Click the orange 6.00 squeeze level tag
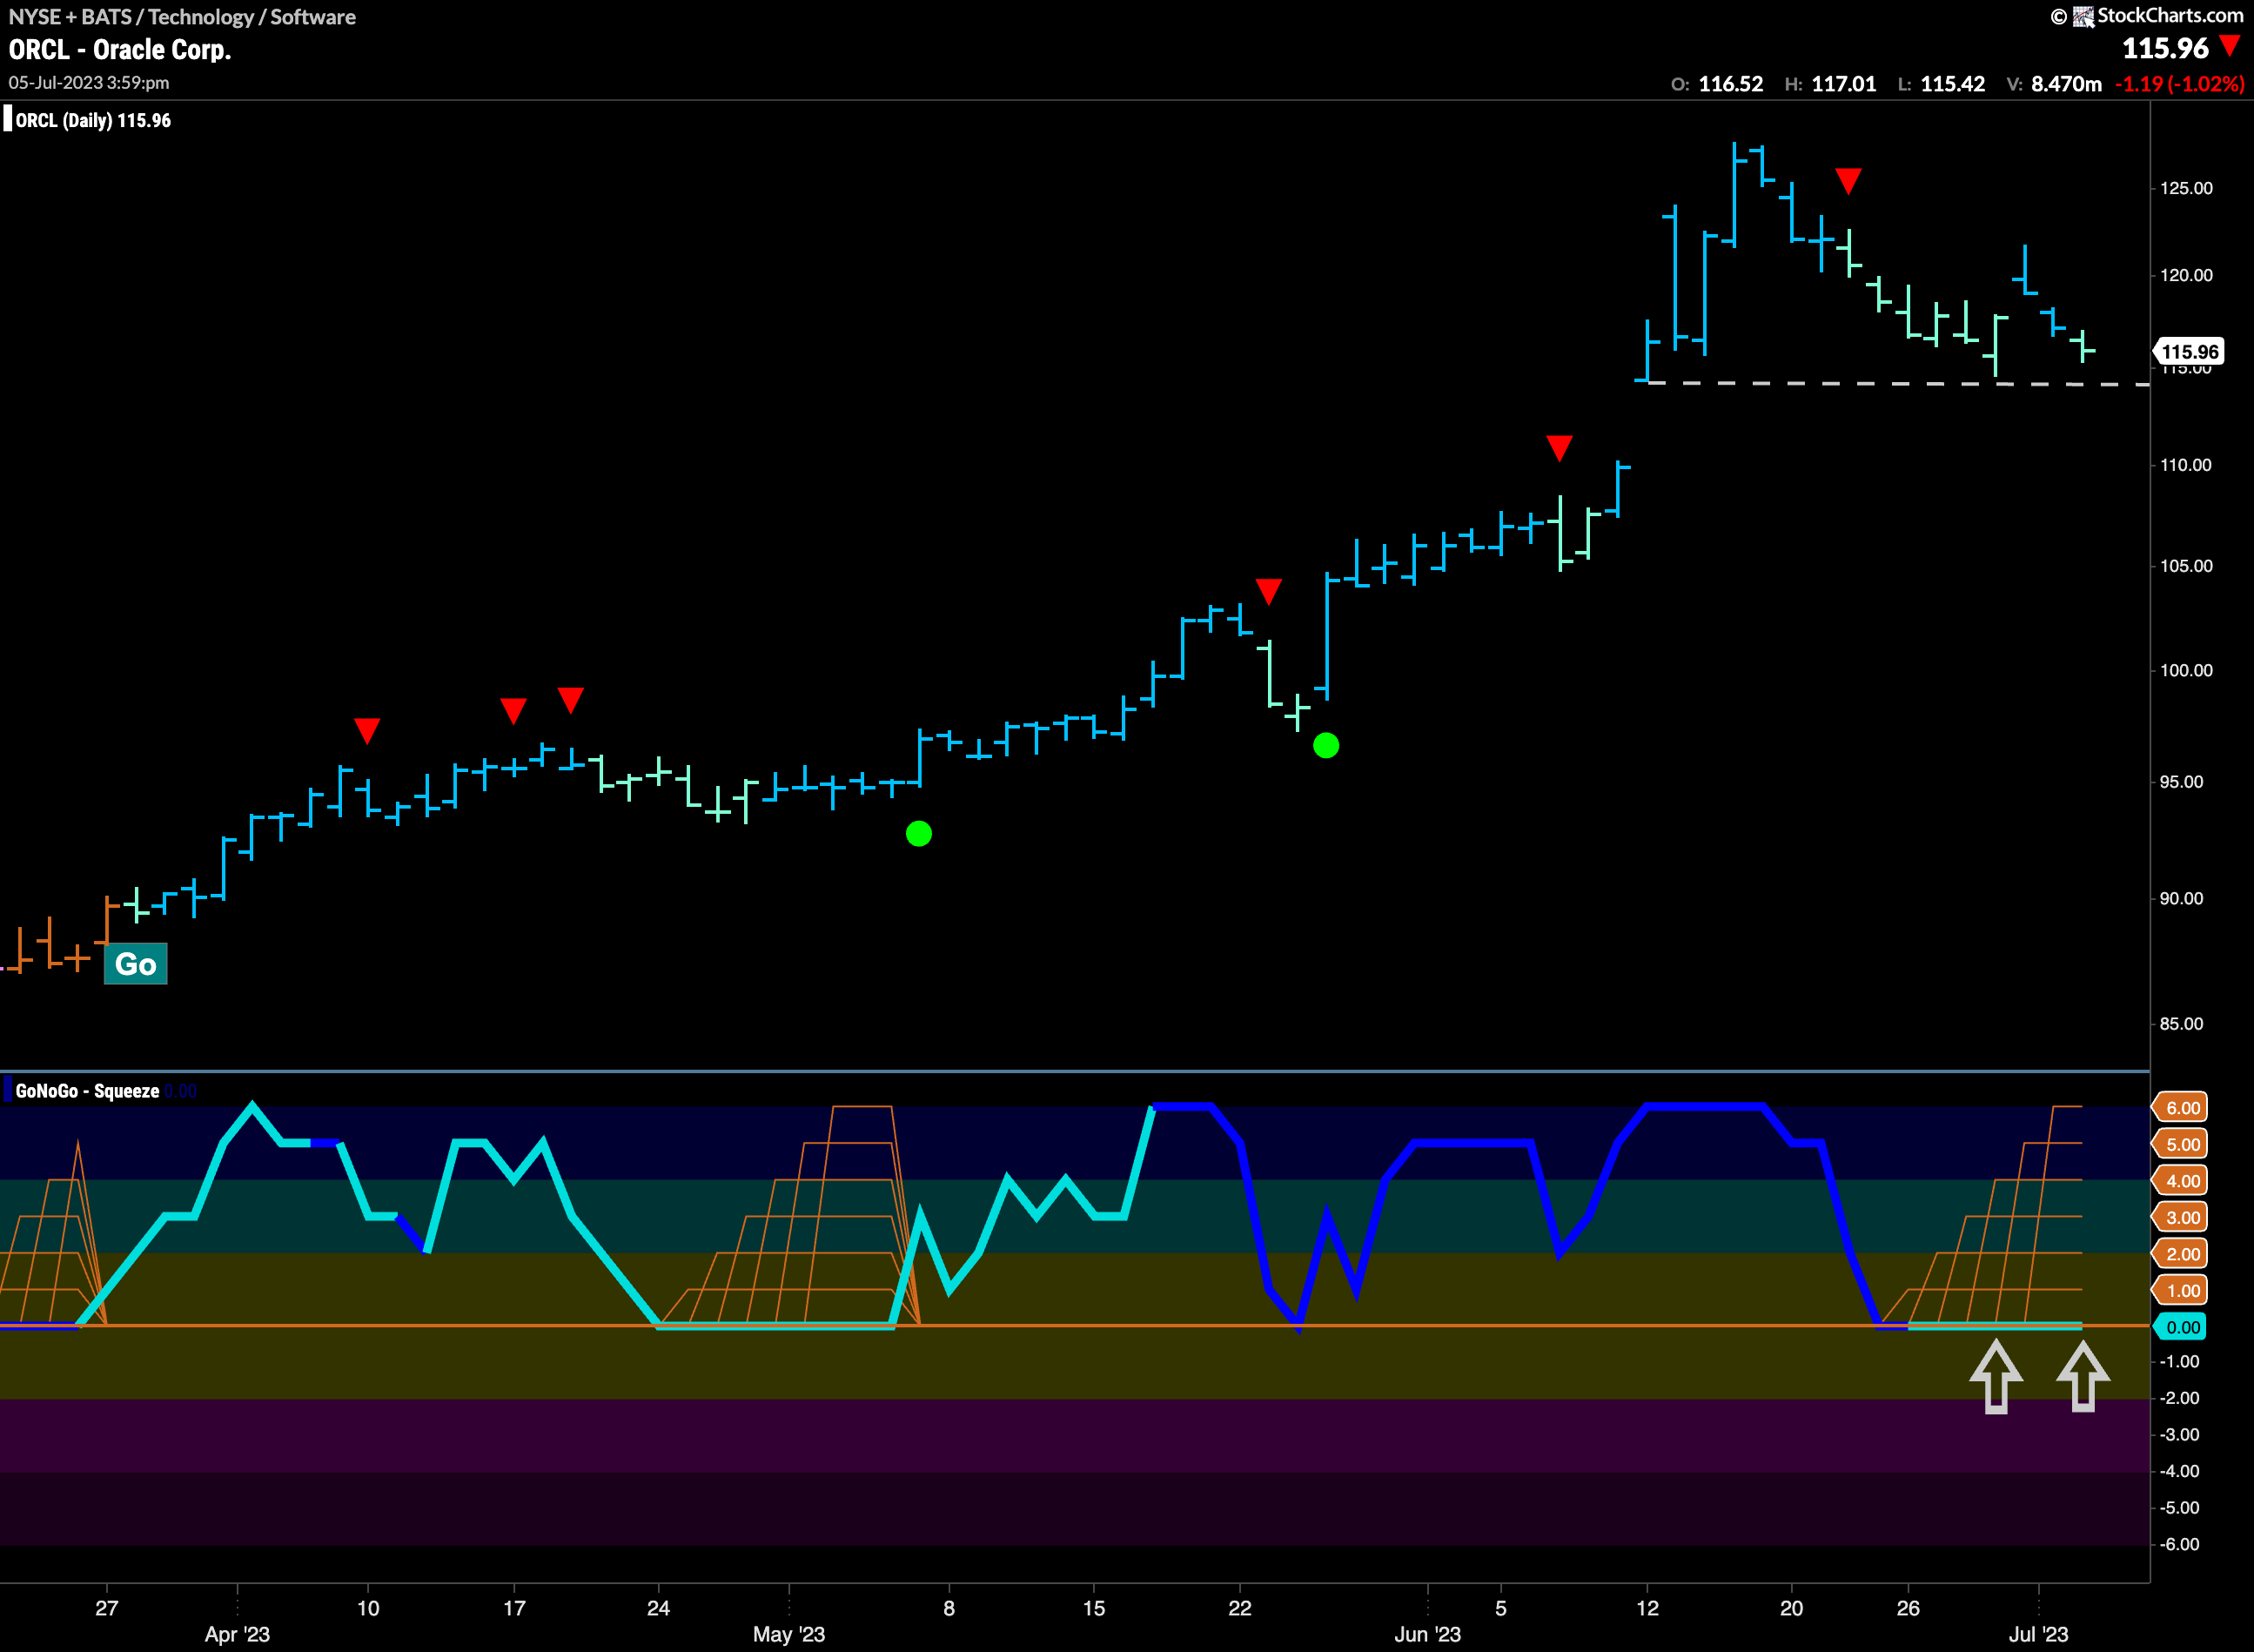This screenshot has height=1652, width=2254. pos(2180,1107)
